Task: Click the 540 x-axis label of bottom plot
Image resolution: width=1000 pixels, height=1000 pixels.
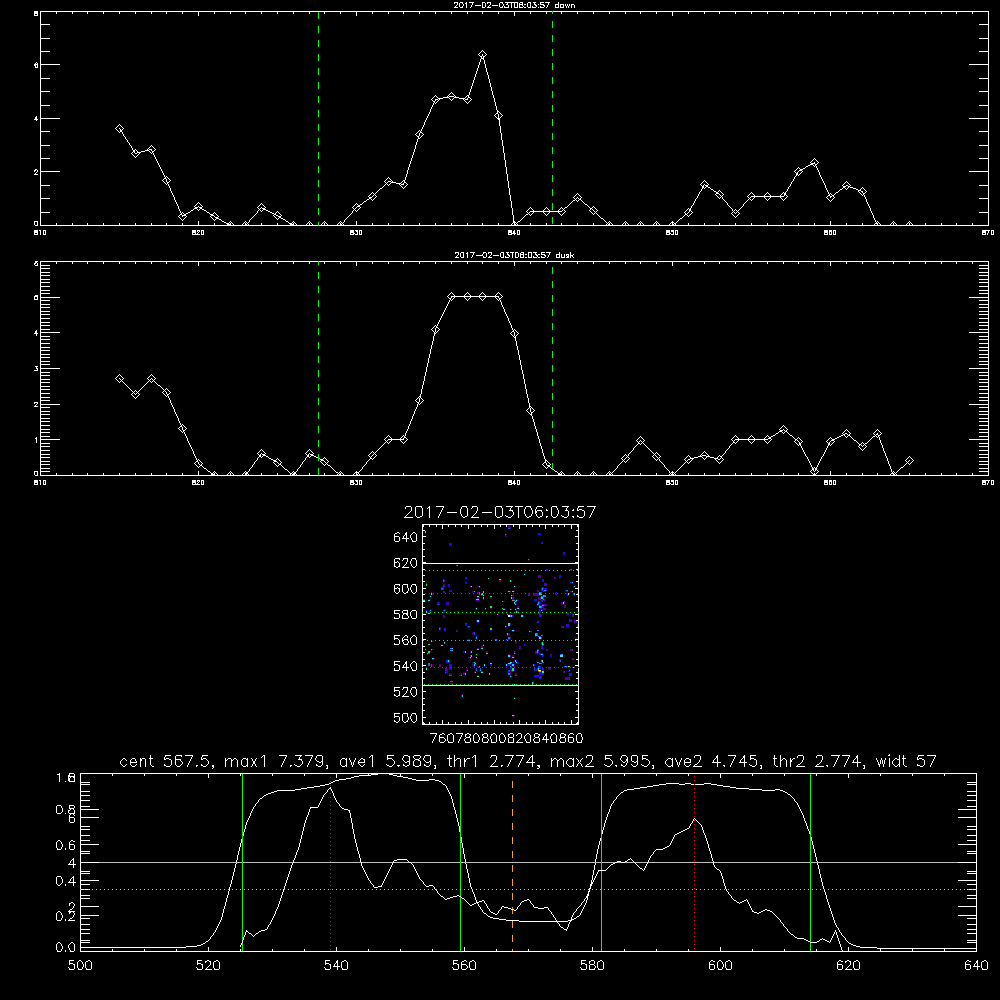Action: pos(336,966)
